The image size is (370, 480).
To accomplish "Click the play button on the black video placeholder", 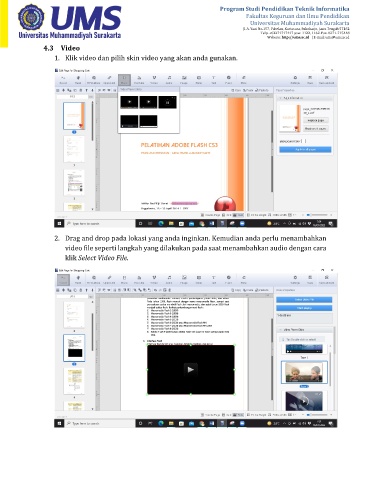I will click(x=190, y=369).
